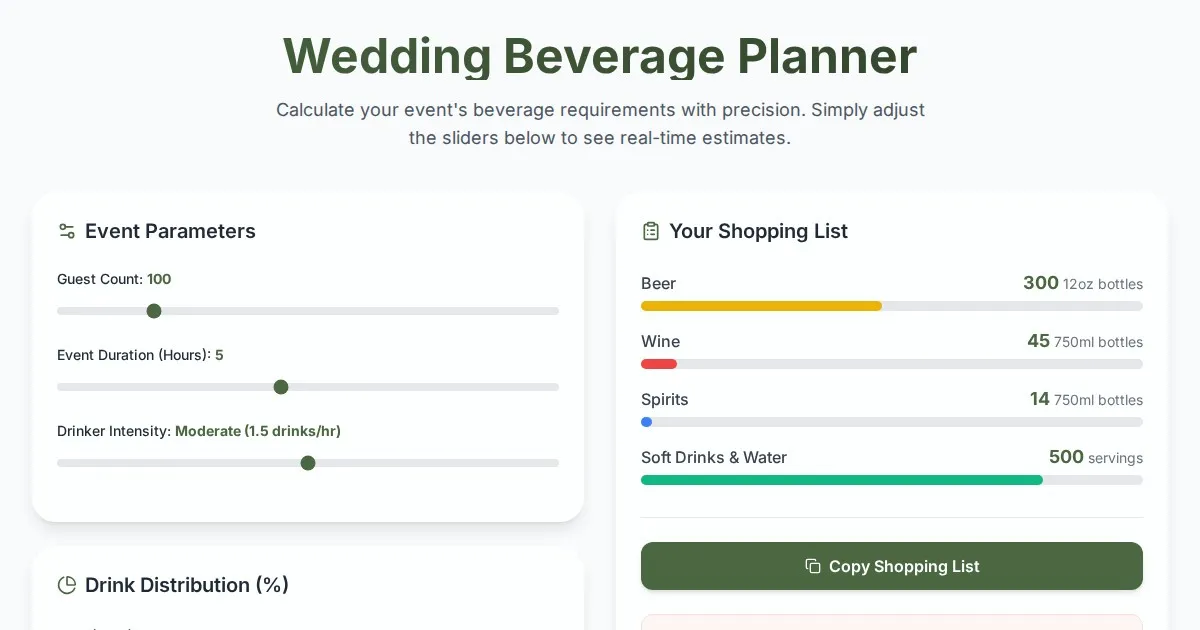Viewport: 1200px width, 630px height.
Task: Click the Guest Count slider handle
Action: coord(154,311)
